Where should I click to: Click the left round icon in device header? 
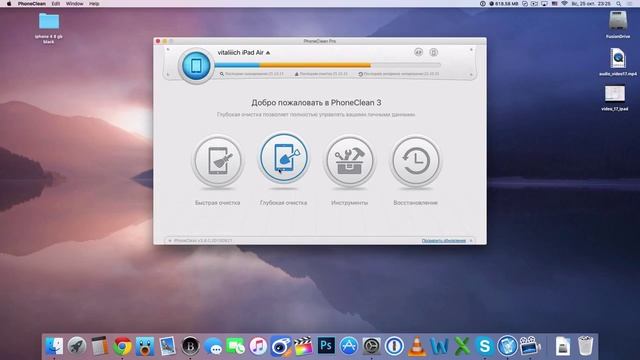tap(418, 52)
